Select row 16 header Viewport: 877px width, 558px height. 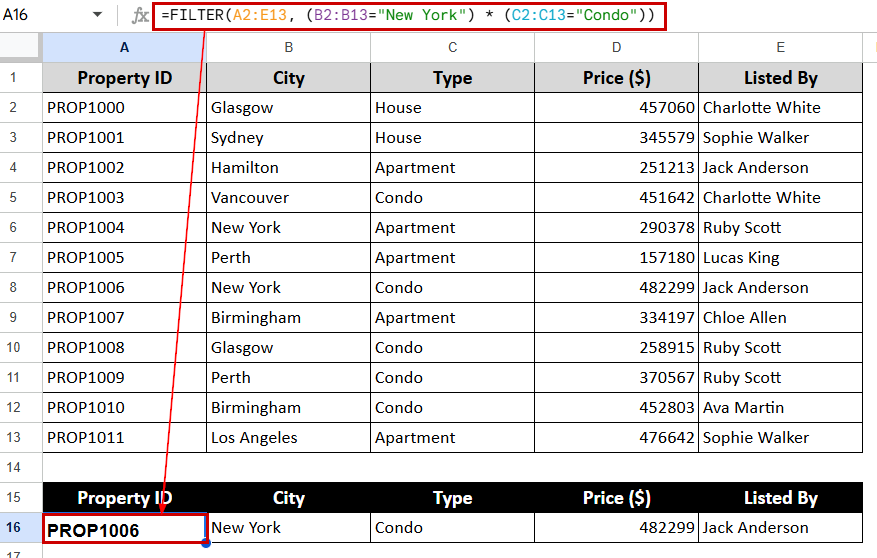(21, 527)
